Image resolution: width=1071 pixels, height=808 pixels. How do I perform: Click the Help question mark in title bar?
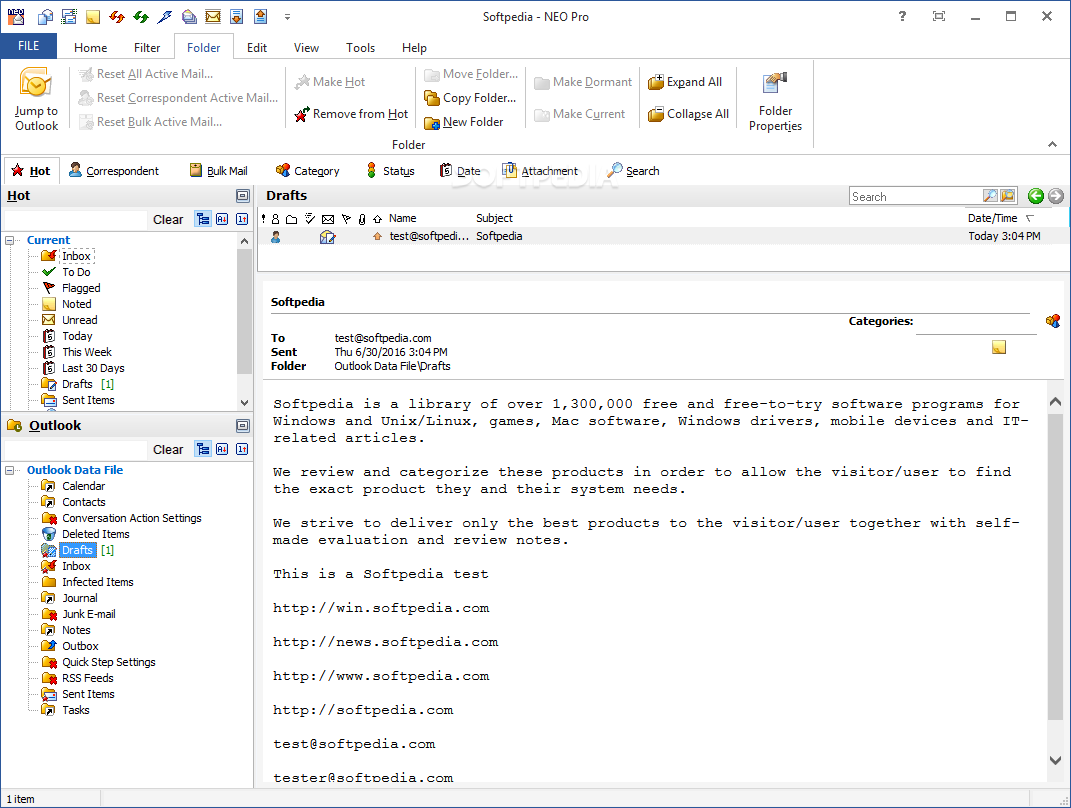click(902, 16)
